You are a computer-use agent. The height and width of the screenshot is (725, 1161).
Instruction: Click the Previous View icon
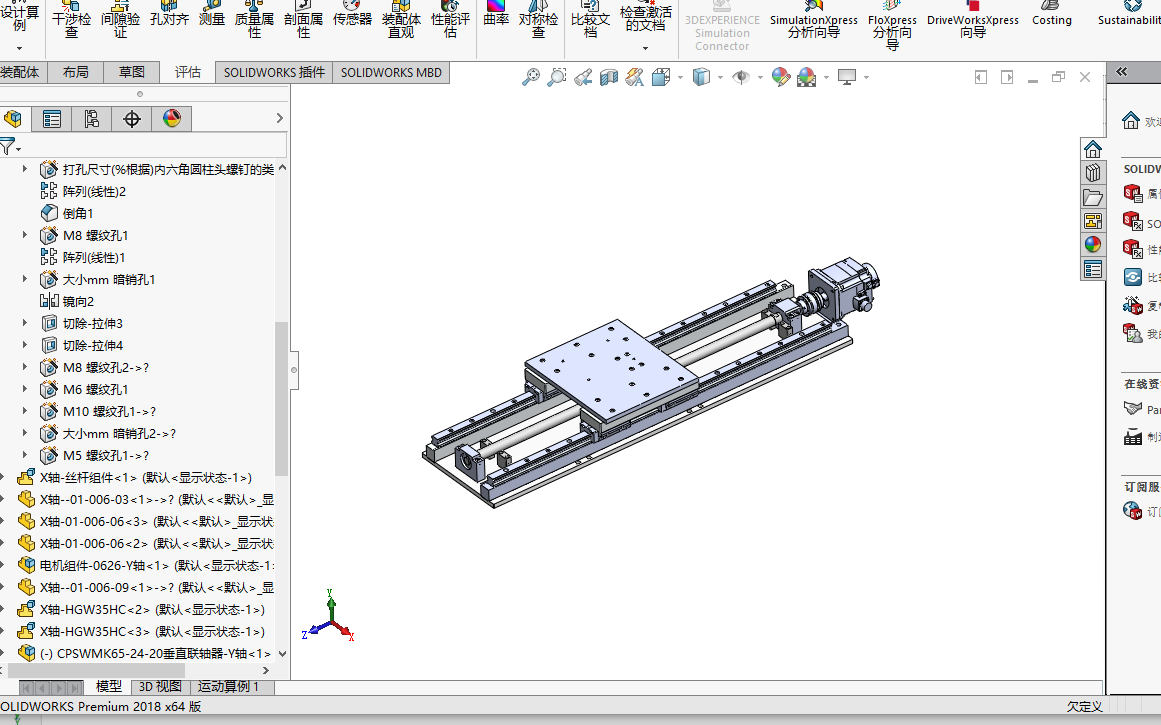pyautogui.click(x=583, y=77)
